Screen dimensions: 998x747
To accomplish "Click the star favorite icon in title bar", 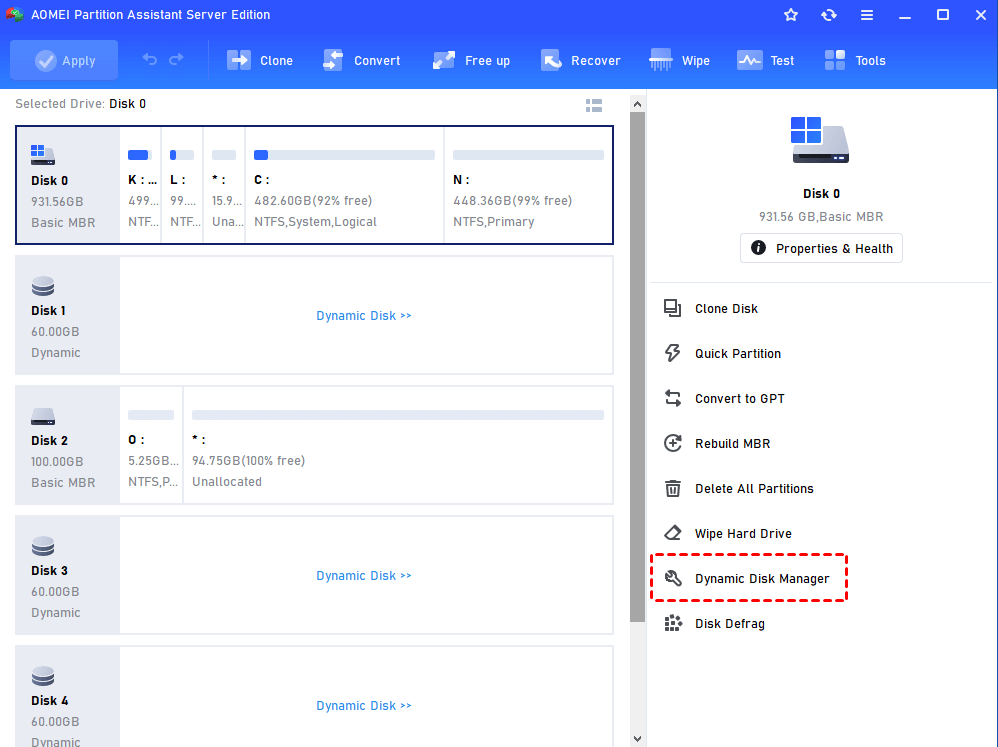I will pyautogui.click(x=791, y=15).
